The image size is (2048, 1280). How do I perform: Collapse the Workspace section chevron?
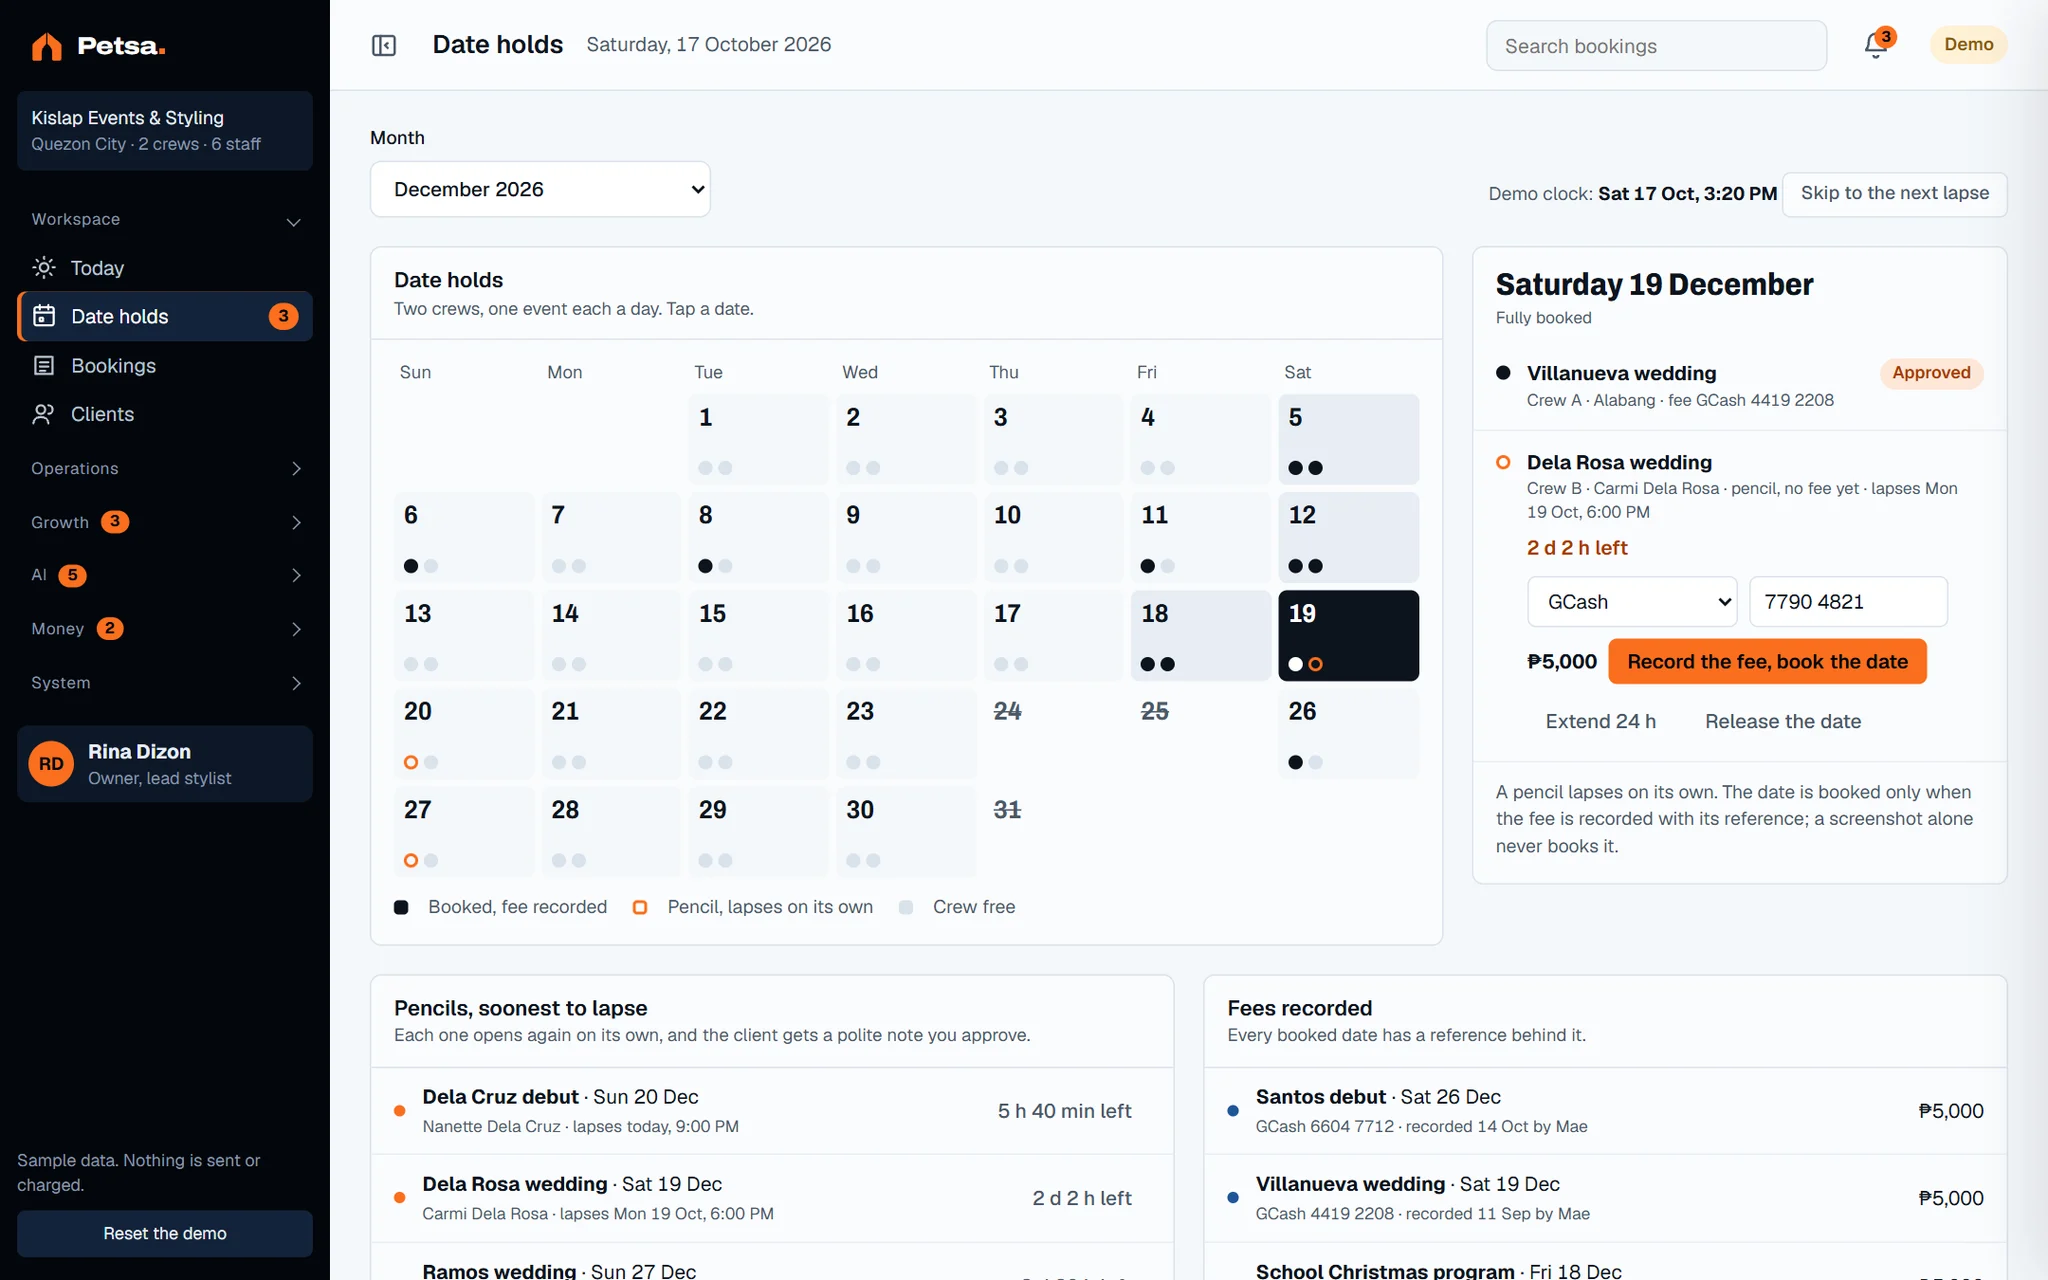pos(294,221)
